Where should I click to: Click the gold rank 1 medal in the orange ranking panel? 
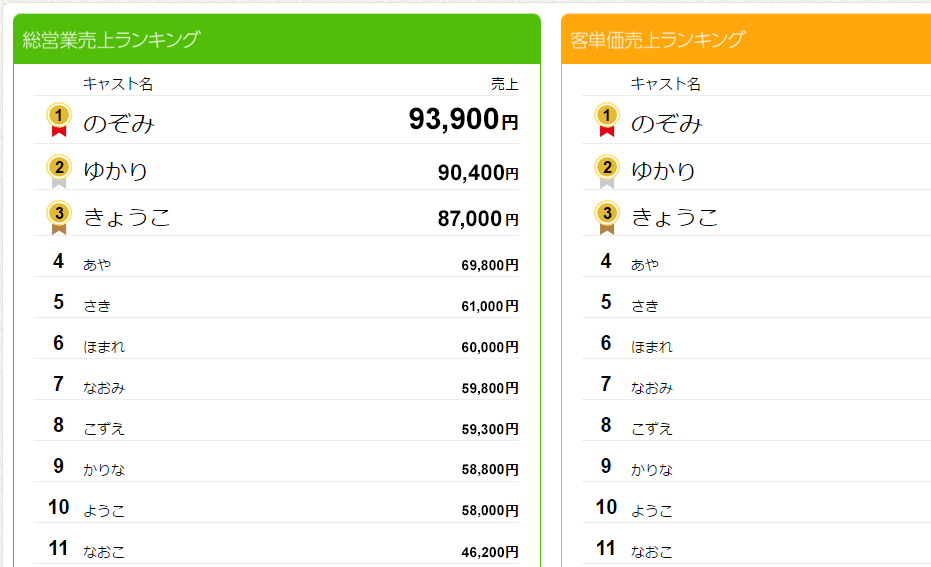(606, 120)
